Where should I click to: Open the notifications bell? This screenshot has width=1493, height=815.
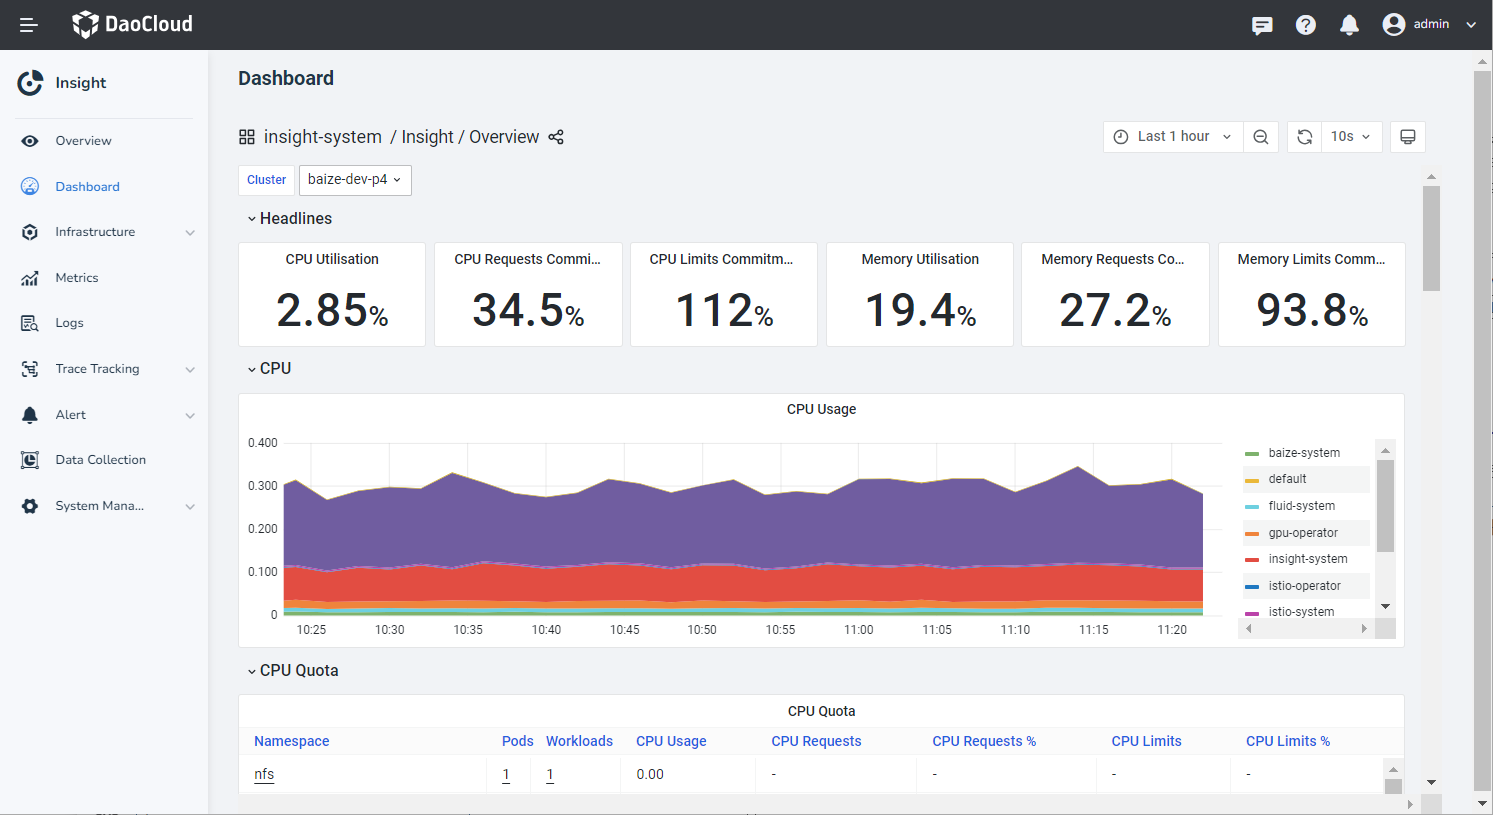coord(1349,25)
